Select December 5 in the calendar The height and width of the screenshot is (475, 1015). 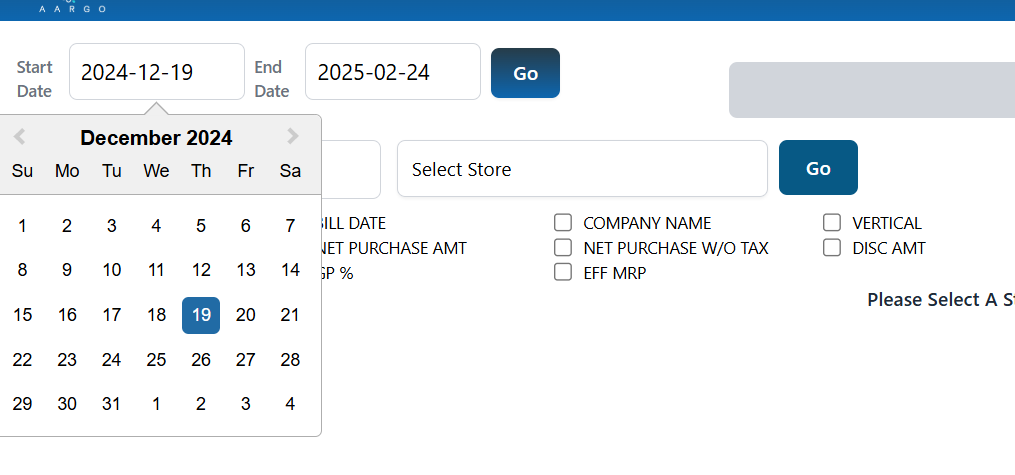pos(201,226)
